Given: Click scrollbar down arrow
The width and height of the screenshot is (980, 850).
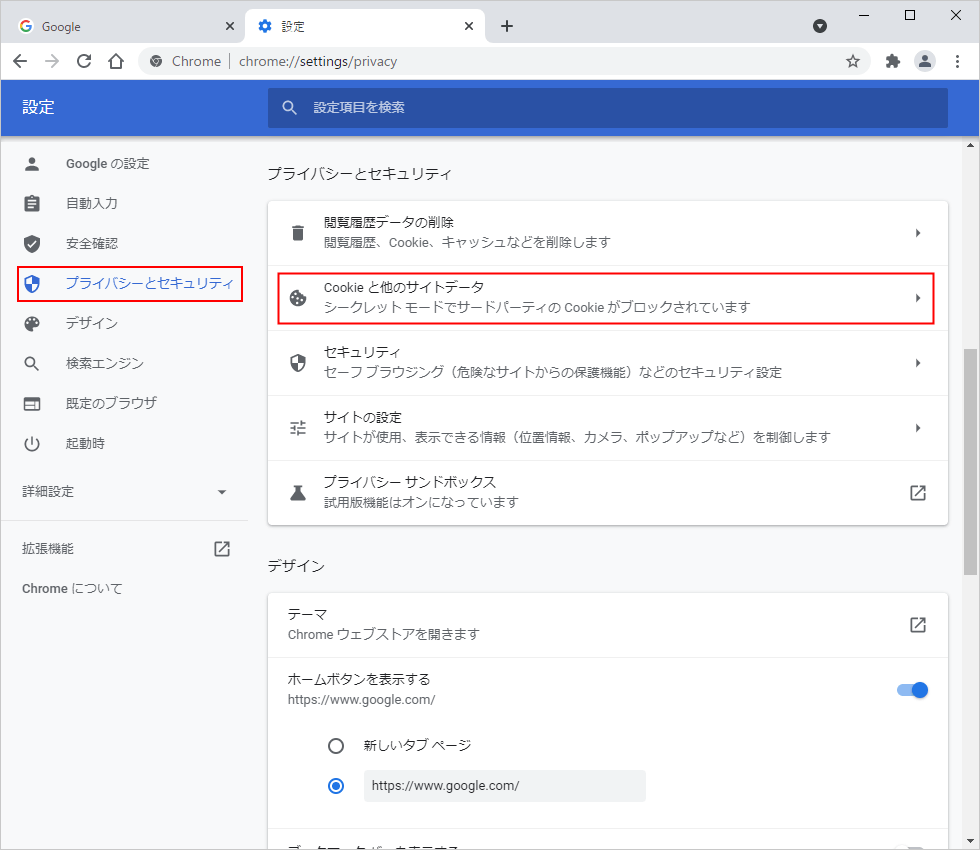Looking at the screenshot, I should tap(970, 841).
